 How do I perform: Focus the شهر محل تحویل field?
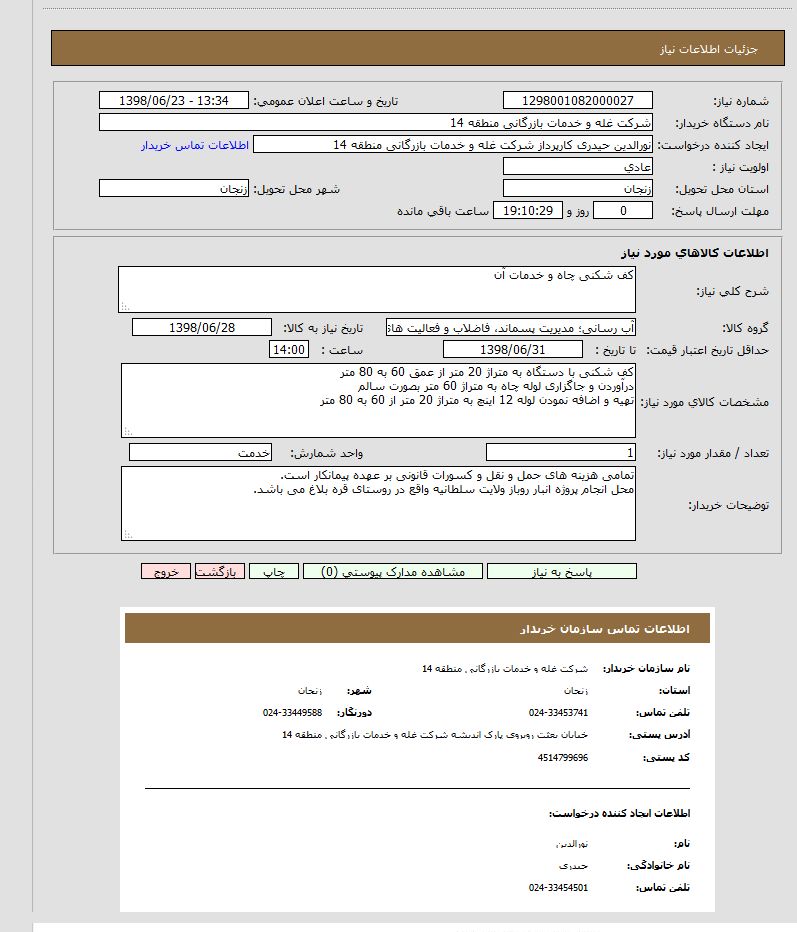(x=174, y=188)
